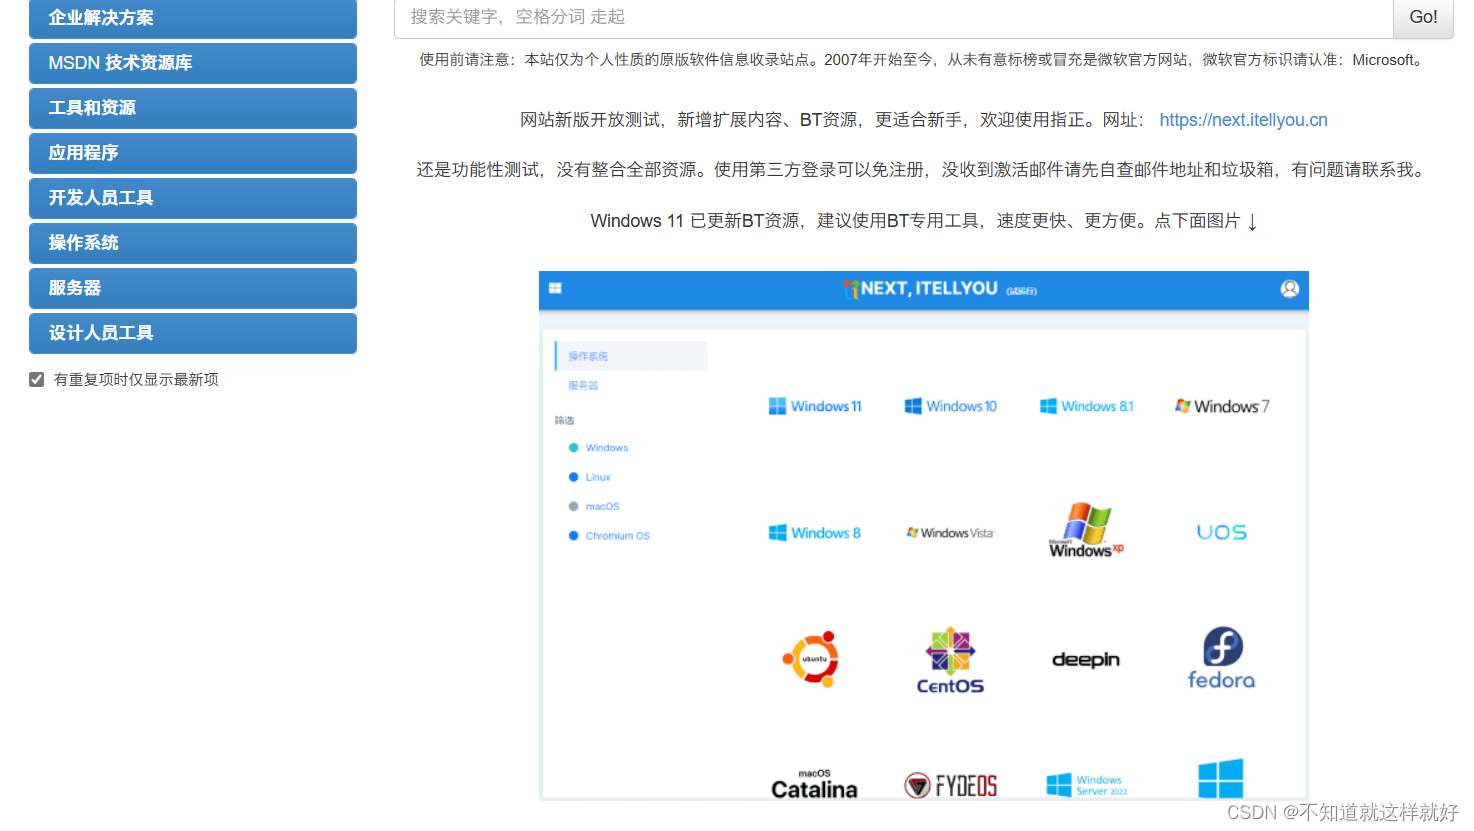Viewport: 1474px width, 831px height.
Task: Click the grid menu icon in banner
Action: tap(555, 288)
